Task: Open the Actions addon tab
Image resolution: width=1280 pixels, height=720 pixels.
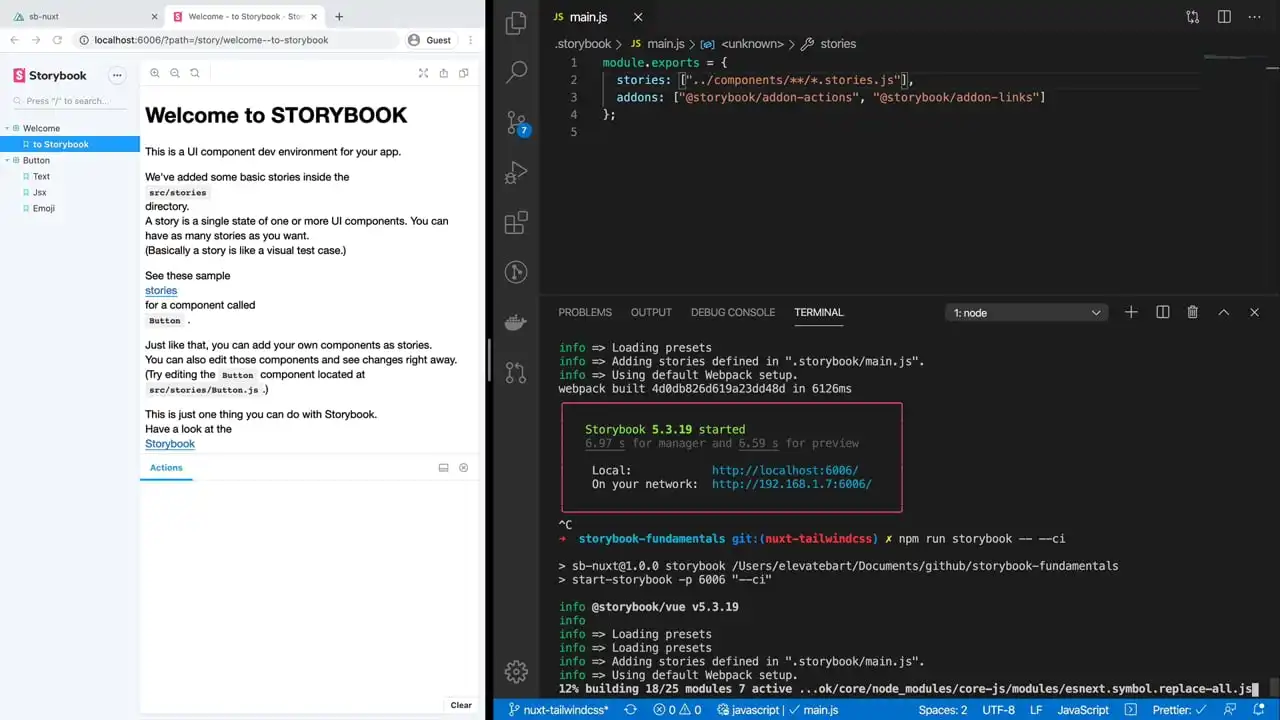Action: 166,467
